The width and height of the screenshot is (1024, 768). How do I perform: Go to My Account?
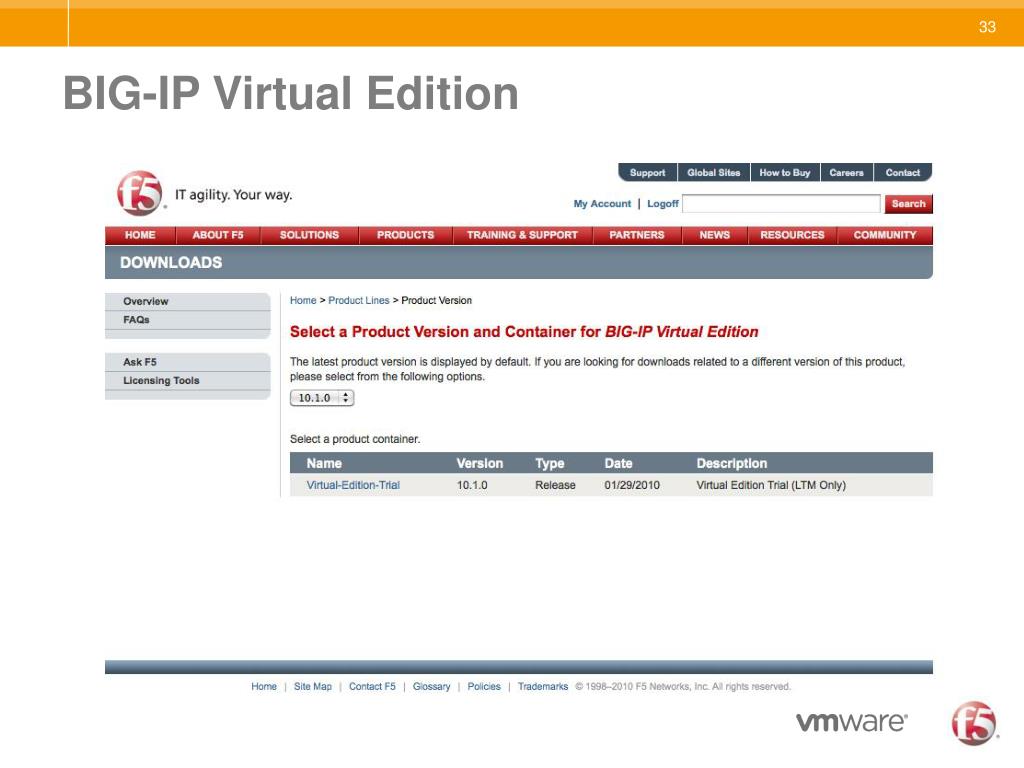[602, 204]
